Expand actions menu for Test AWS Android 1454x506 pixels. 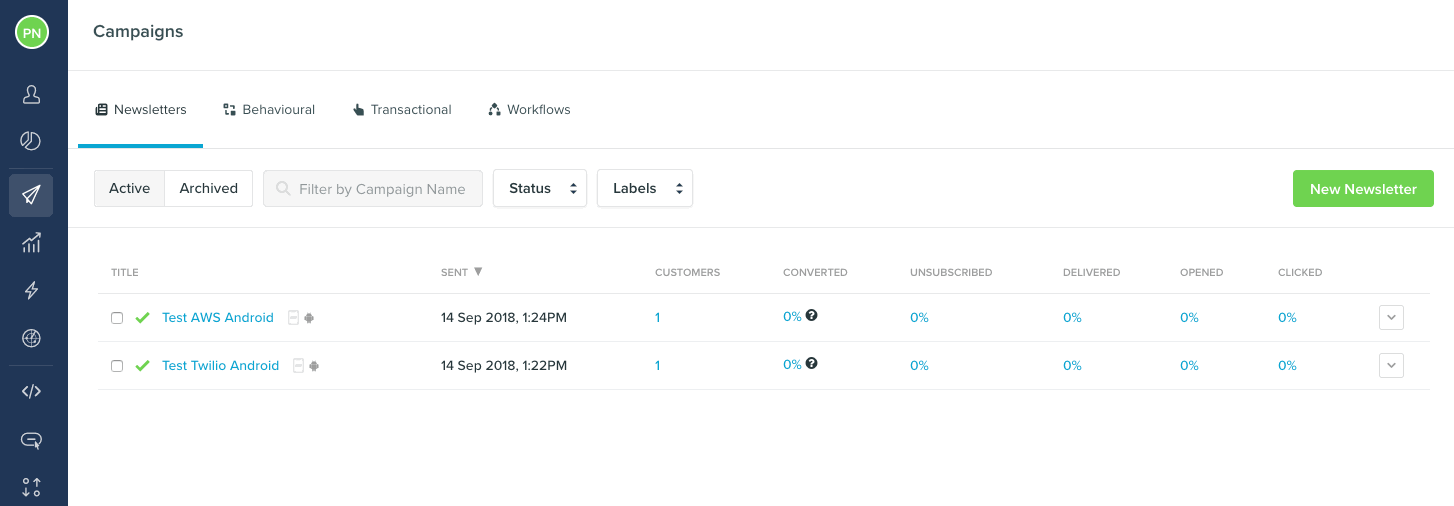click(x=1391, y=318)
